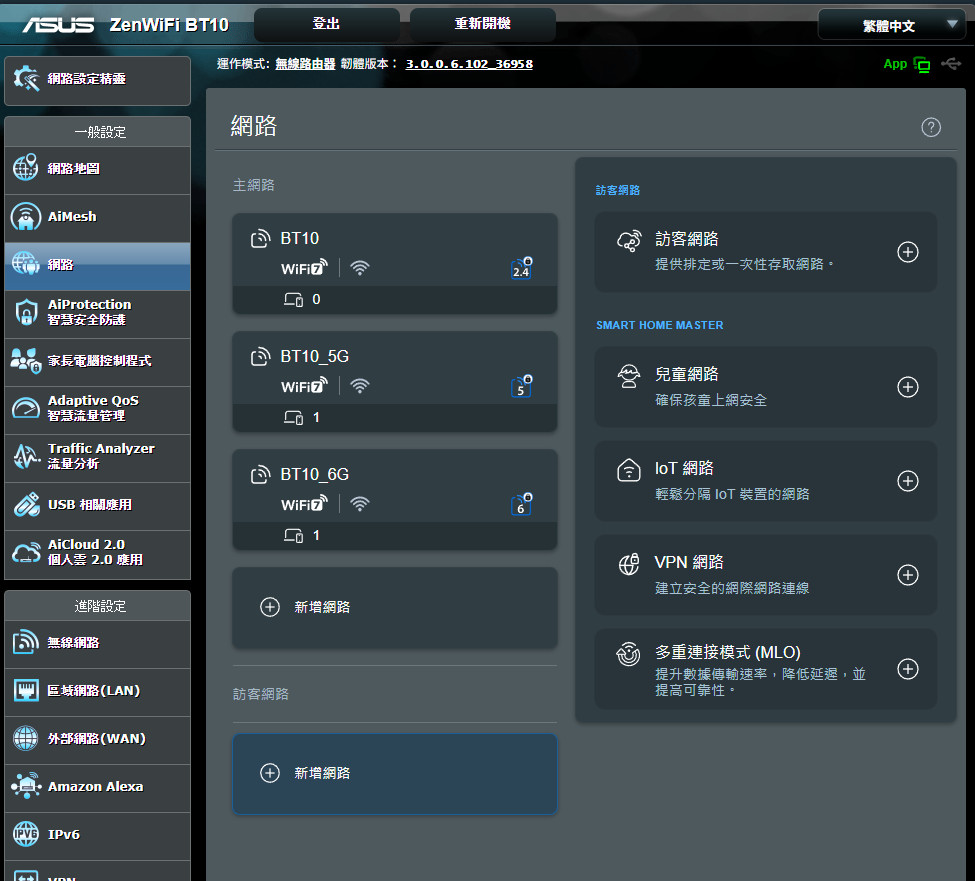Click the AiMesh house icon

tap(25, 216)
